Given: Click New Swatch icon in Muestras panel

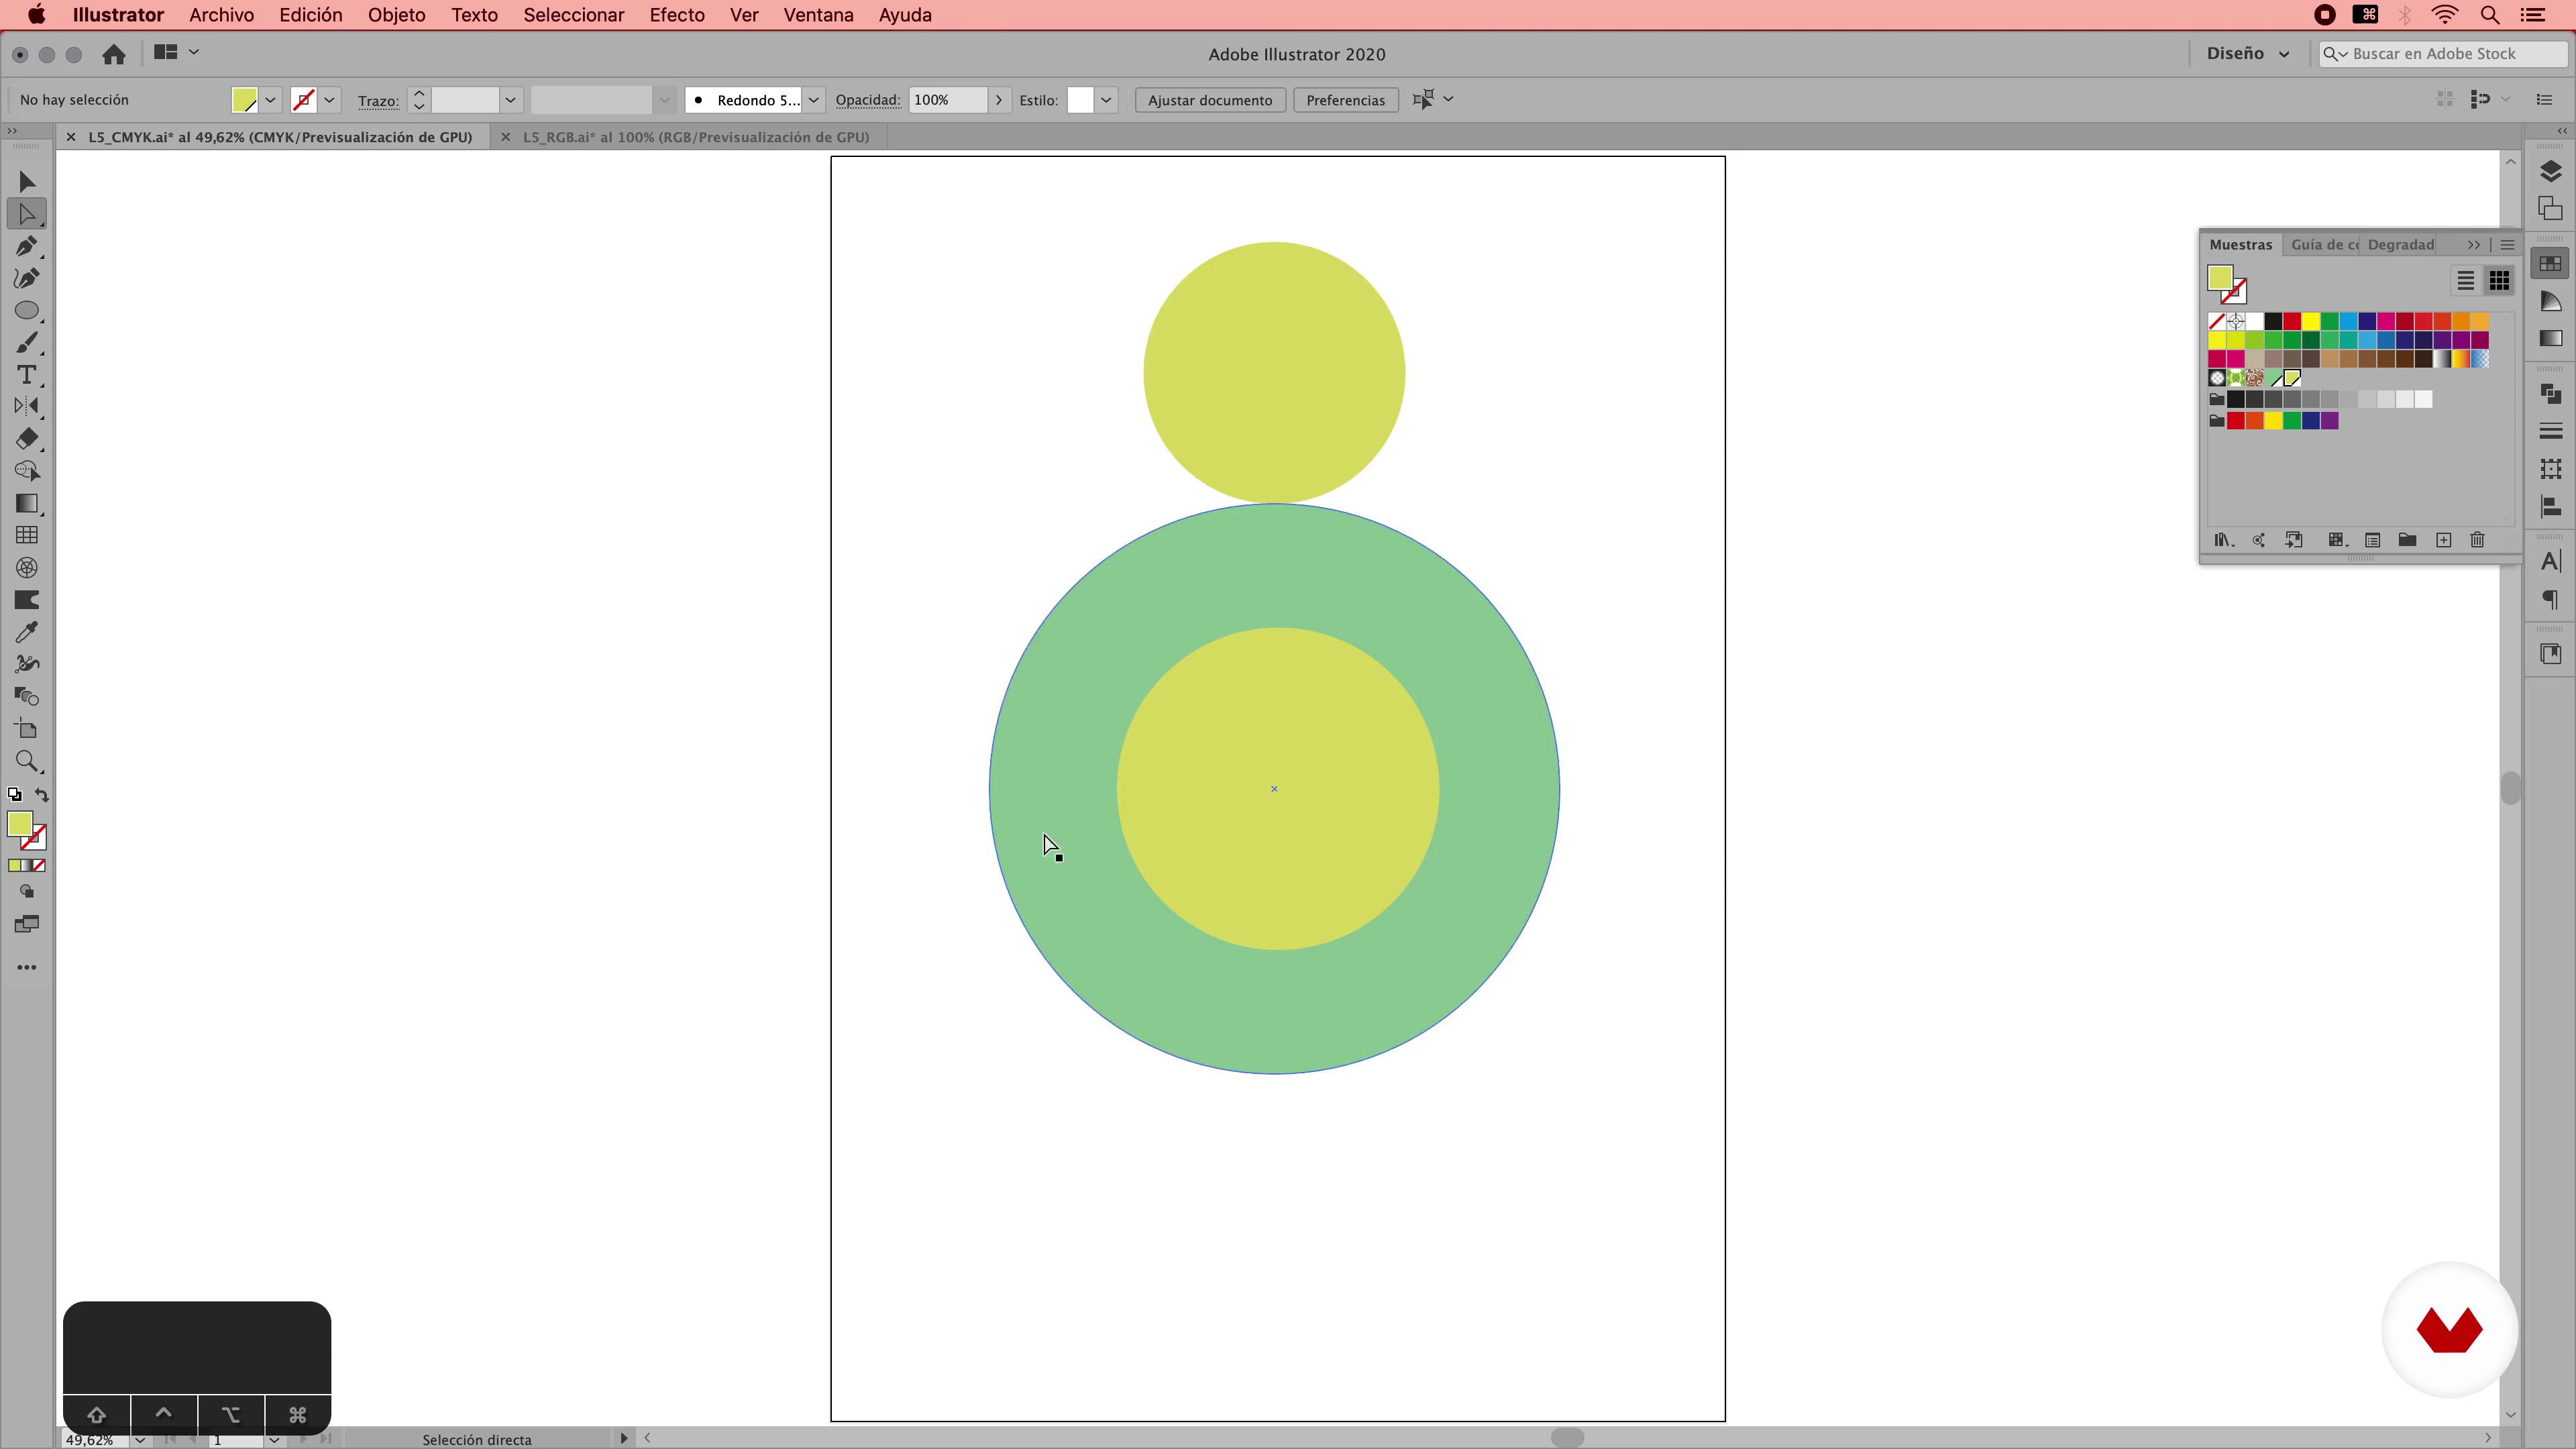Looking at the screenshot, I should click(2443, 540).
